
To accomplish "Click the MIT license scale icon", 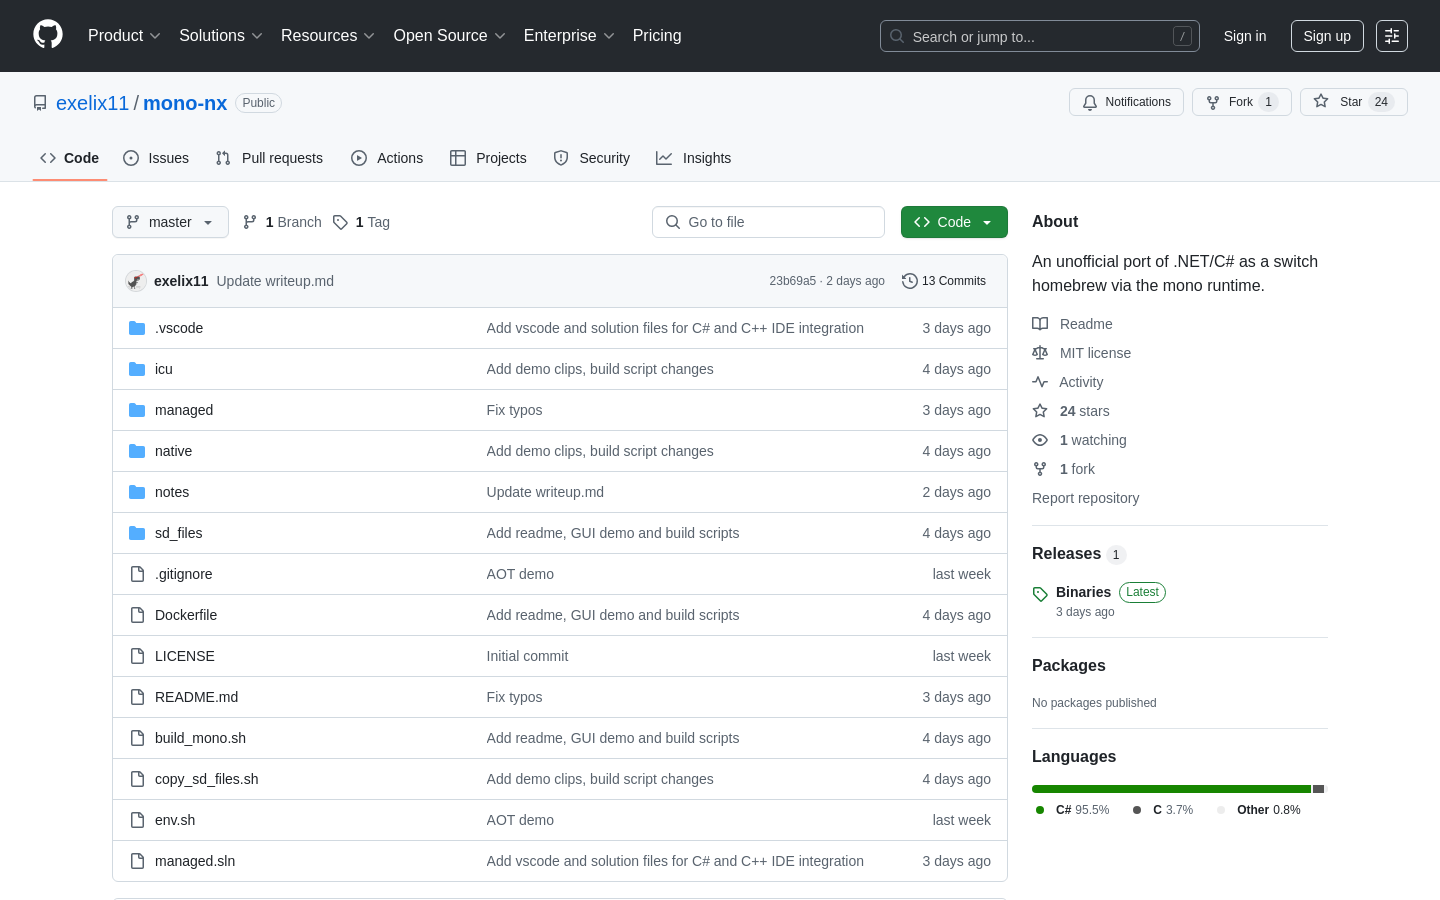I will 1040,353.
